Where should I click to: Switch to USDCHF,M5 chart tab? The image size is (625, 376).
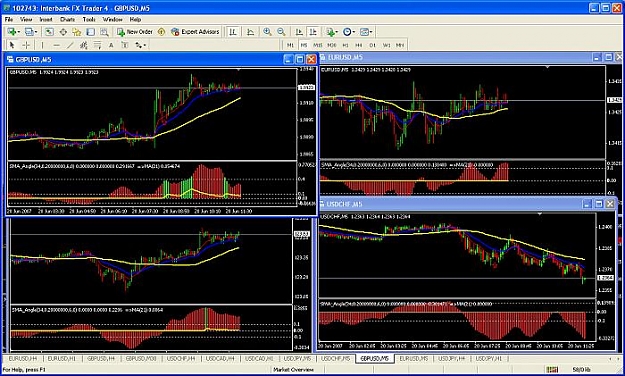[x=336, y=359]
